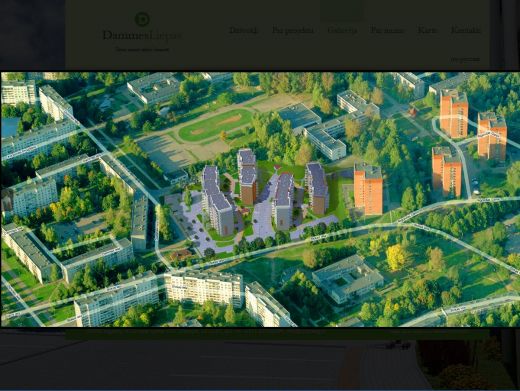Image resolution: width=520 pixels, height=391 pixels.
Task: Click the white panel block at the photo's bottom edge
Action: [204, 288]
